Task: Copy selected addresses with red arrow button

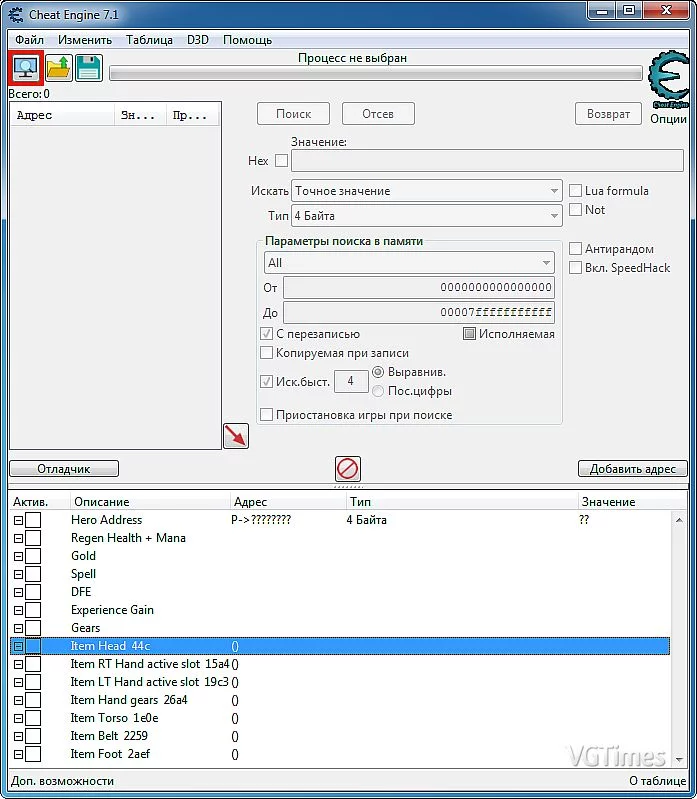Action: [236, 436]
